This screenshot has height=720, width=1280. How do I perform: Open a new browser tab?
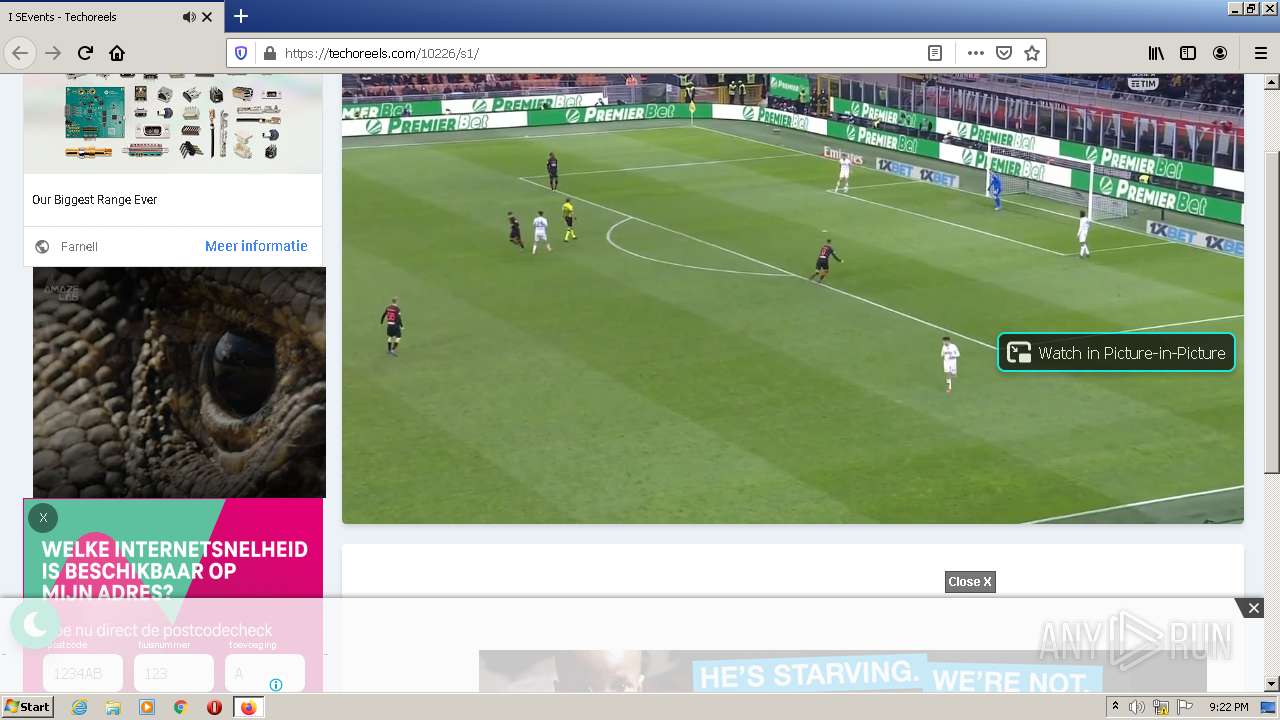[x=241, y=16]
